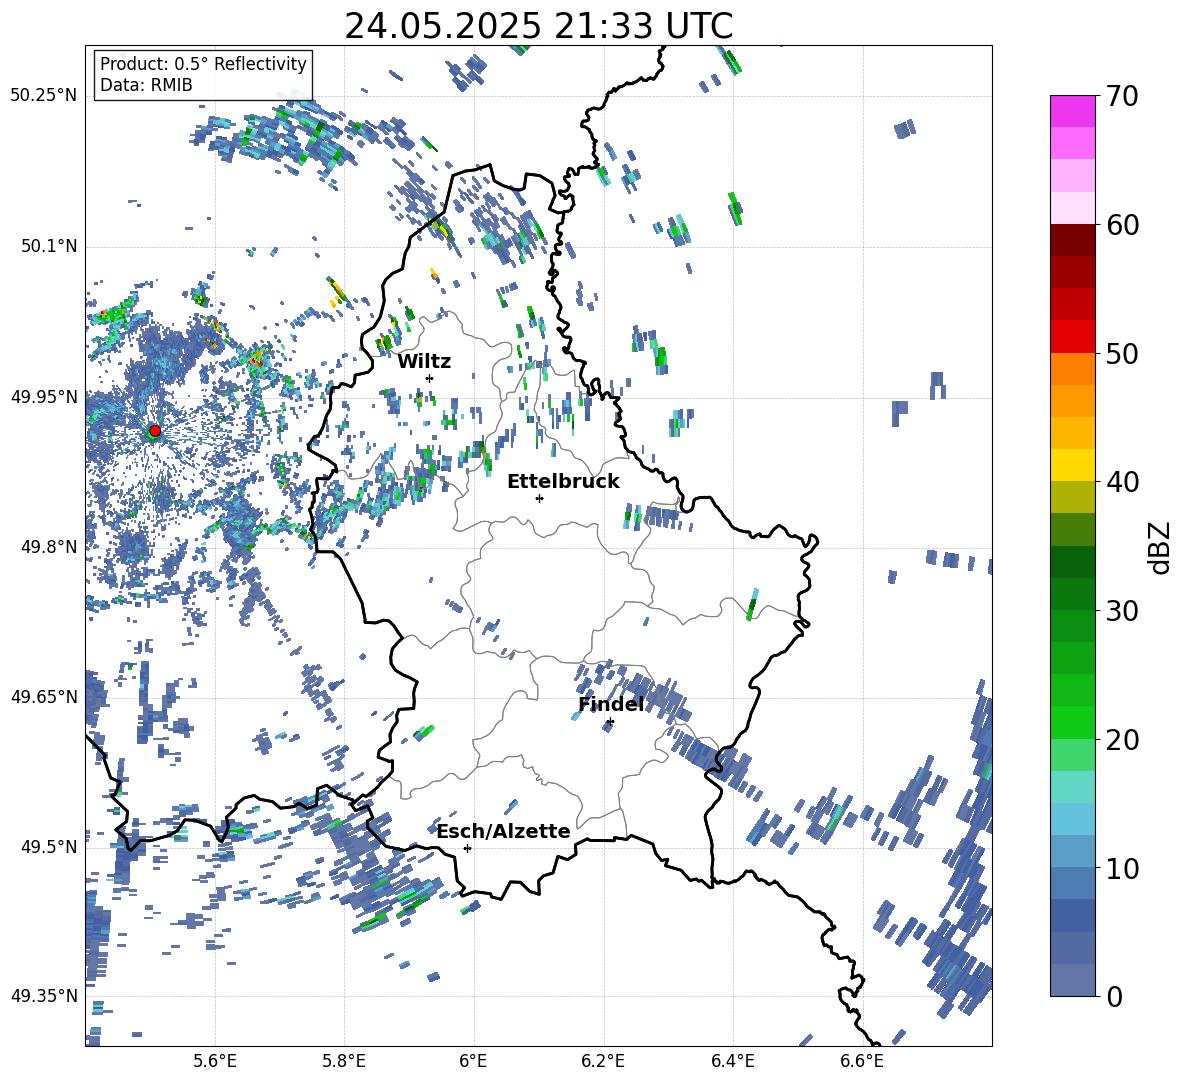Click the 50.25°N latitude label

click(x=44, y=96)
